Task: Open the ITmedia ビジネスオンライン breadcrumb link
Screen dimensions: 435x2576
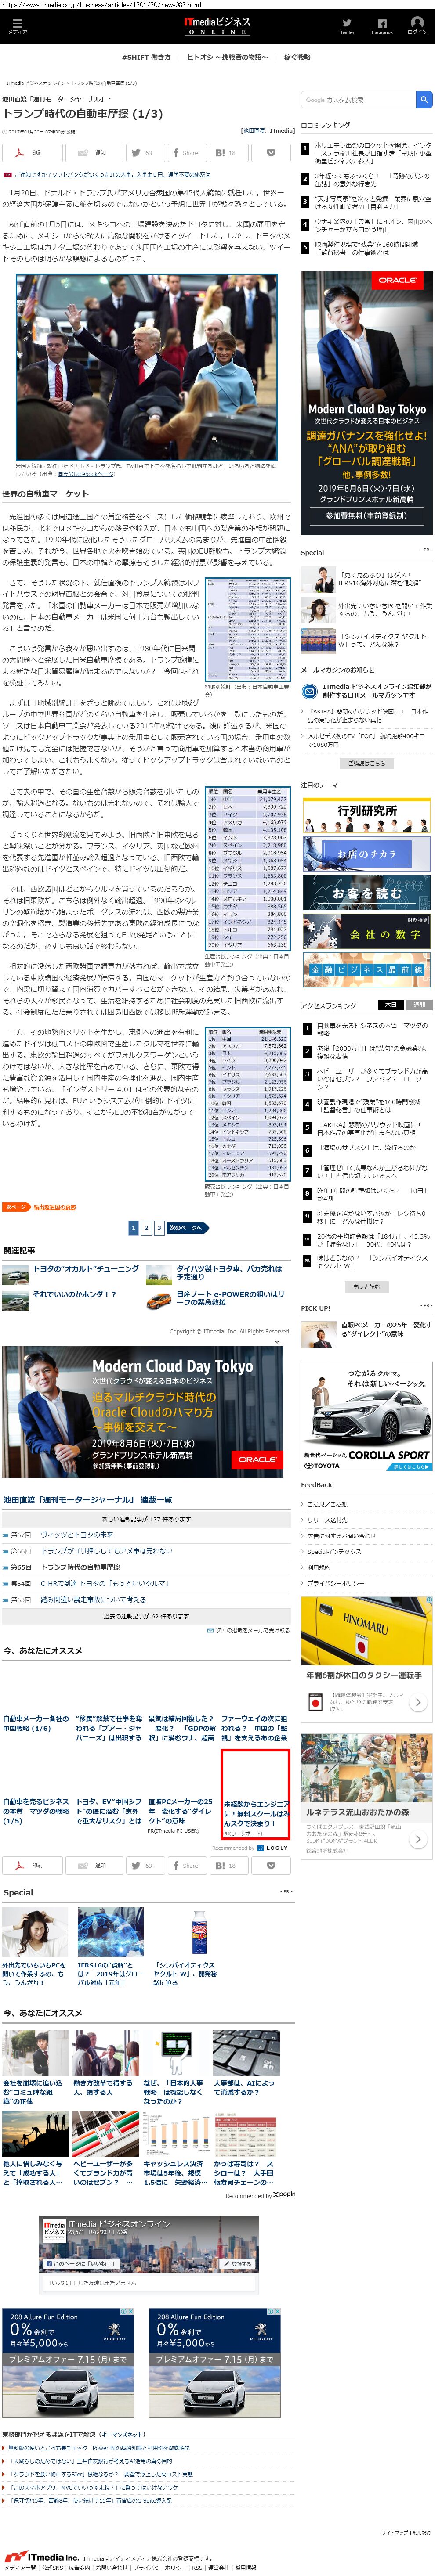Action: (x=35, y=83)
